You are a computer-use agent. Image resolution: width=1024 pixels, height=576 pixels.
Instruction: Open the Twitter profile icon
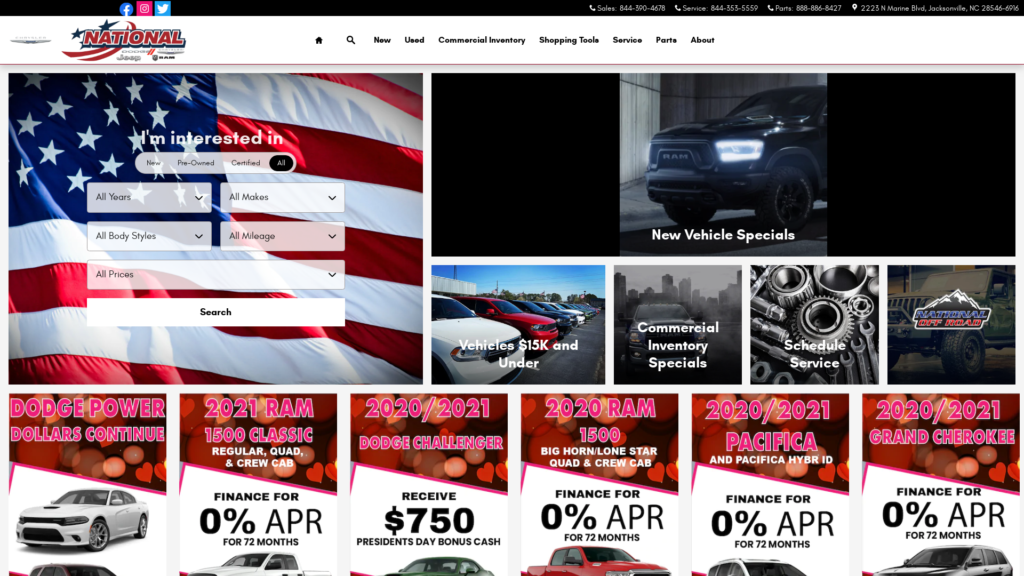pyautogui.click(x=162, y=9)
